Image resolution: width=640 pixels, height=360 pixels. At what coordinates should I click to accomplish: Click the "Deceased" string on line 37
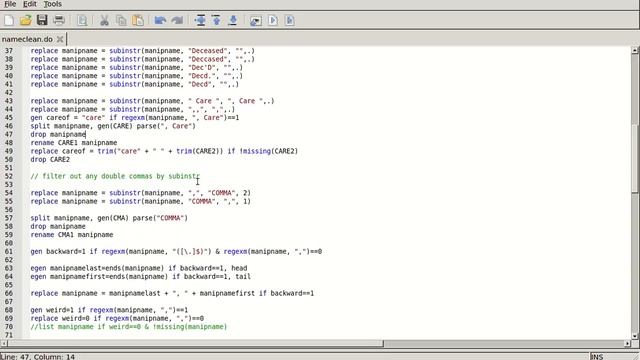coord(207,51)
